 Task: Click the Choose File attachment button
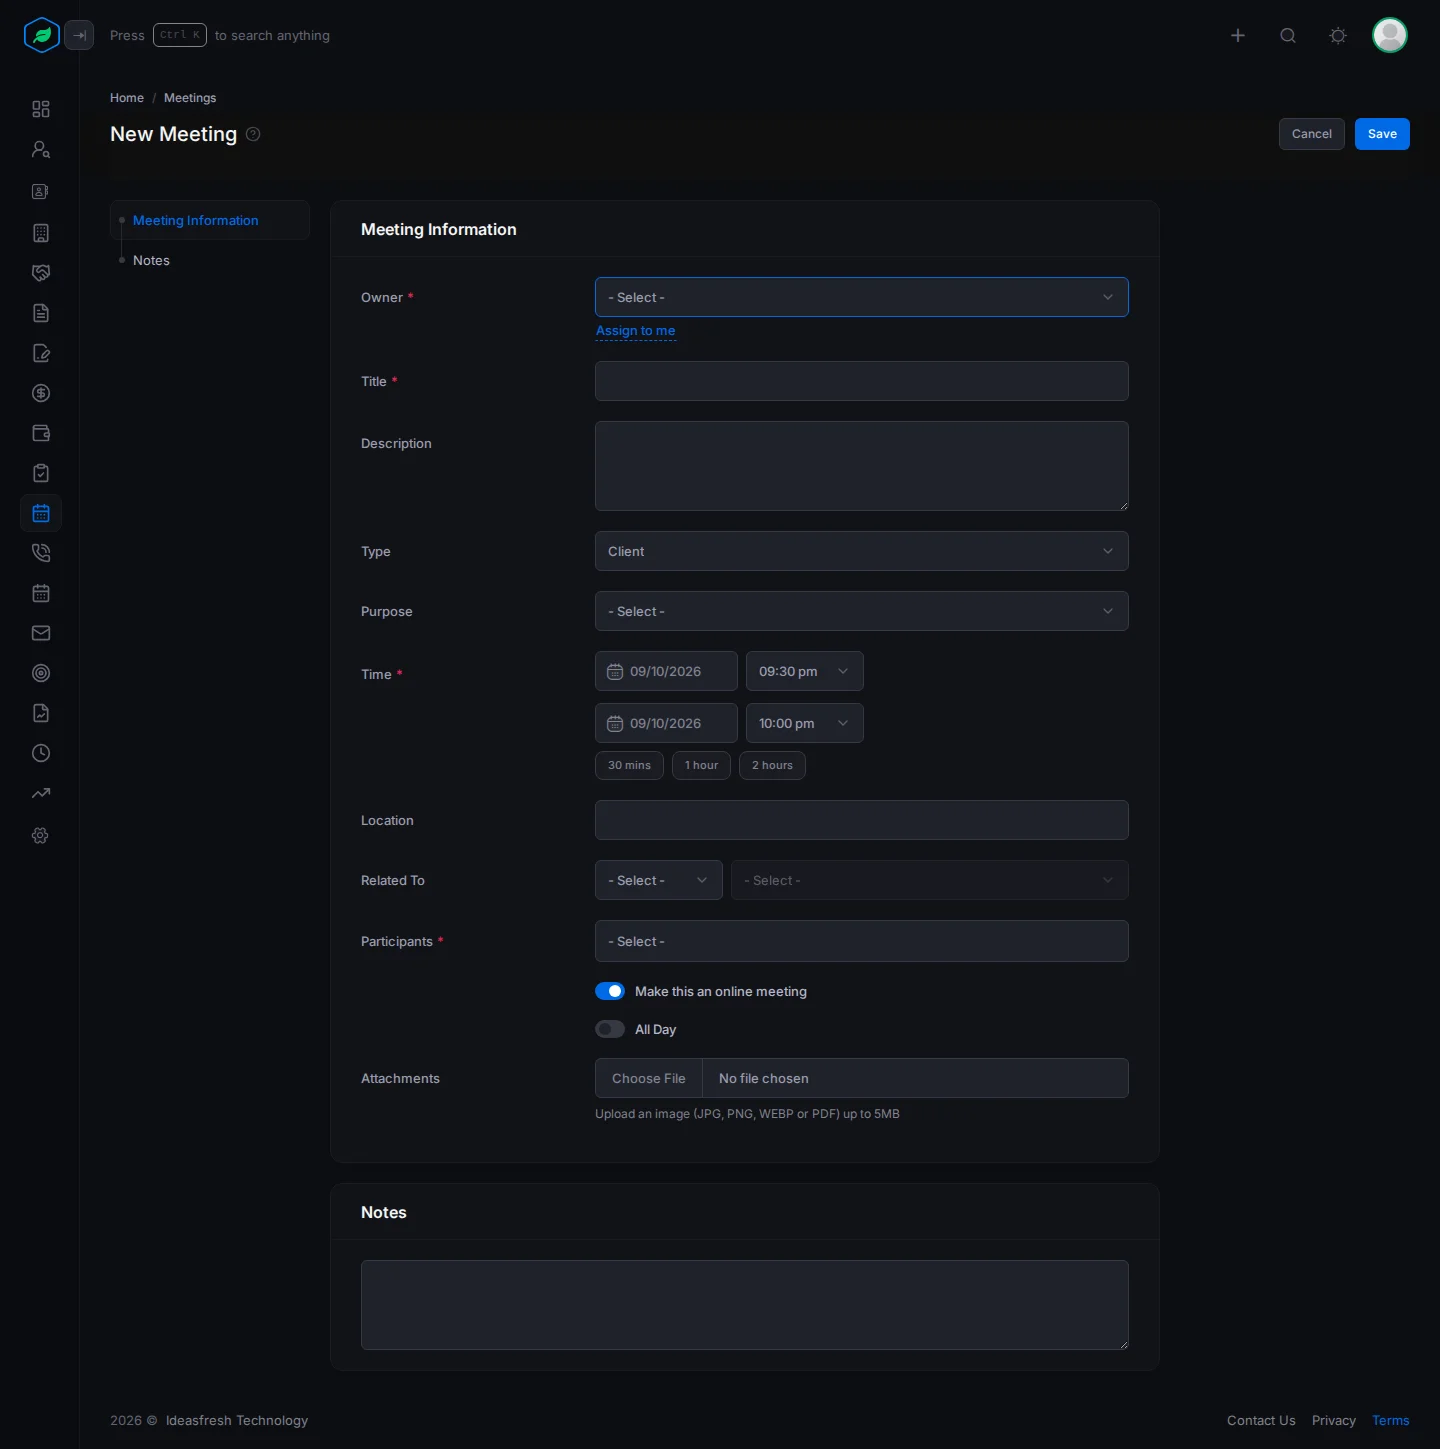(x=649, y=1078)
